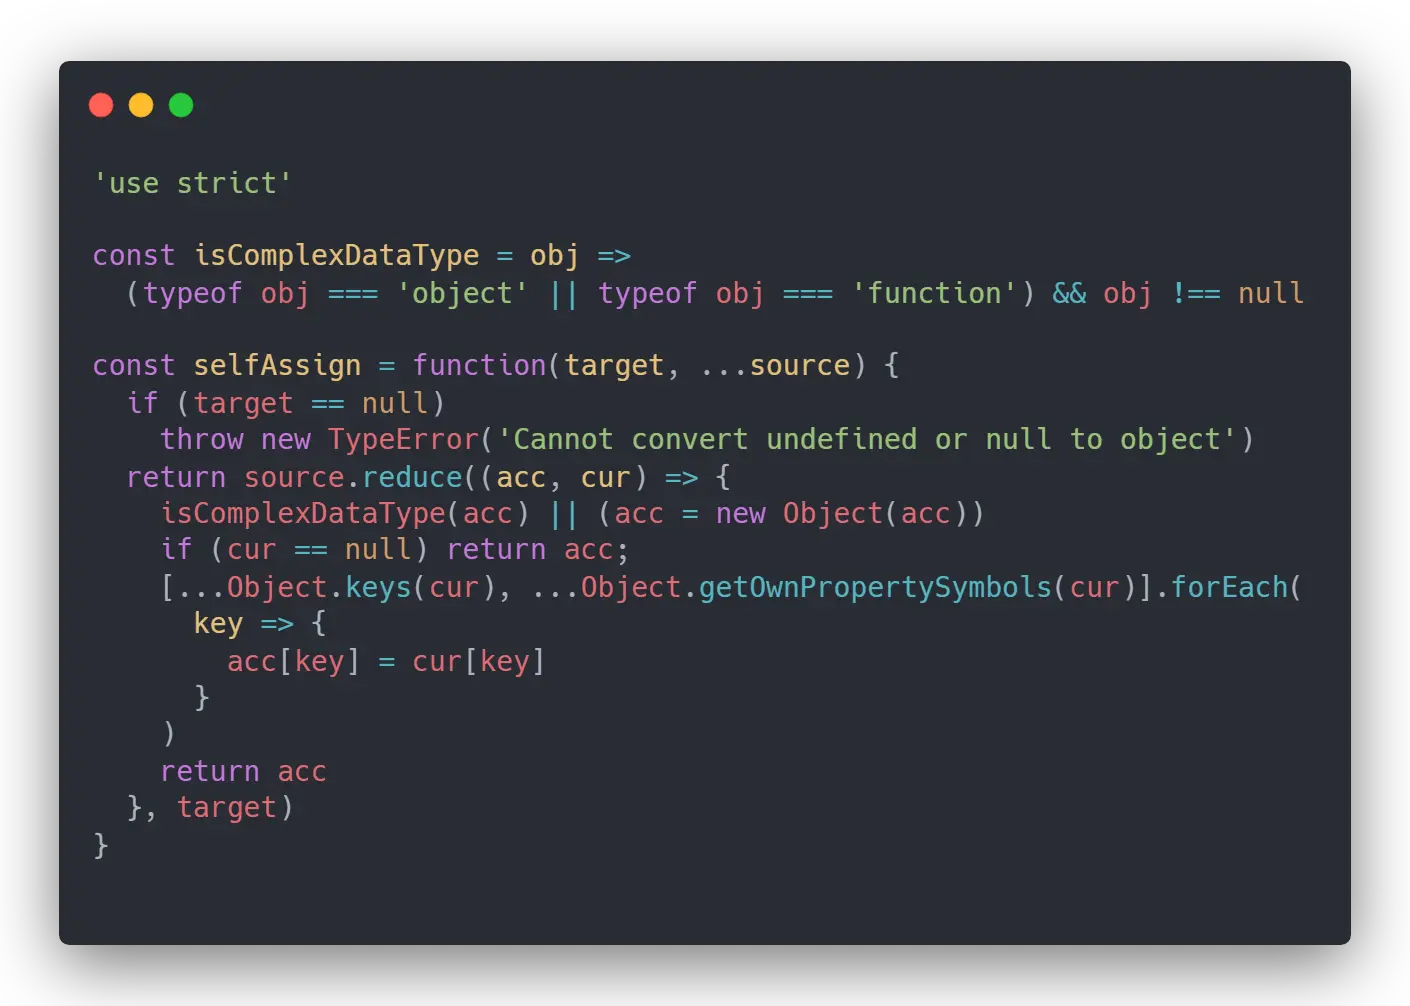Click the 'Cannot convert undefined' error string
This screenshot has height=1006, width=1410.
[874, 440]
